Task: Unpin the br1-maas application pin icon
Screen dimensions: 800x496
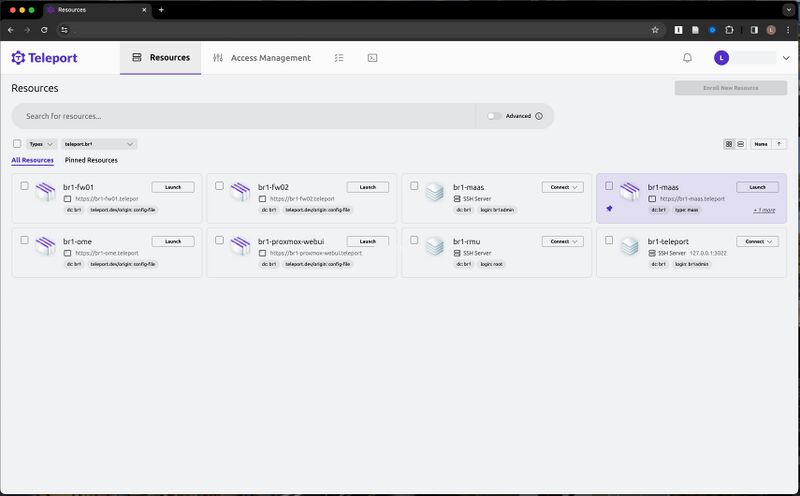Action: tap(609, 208)
